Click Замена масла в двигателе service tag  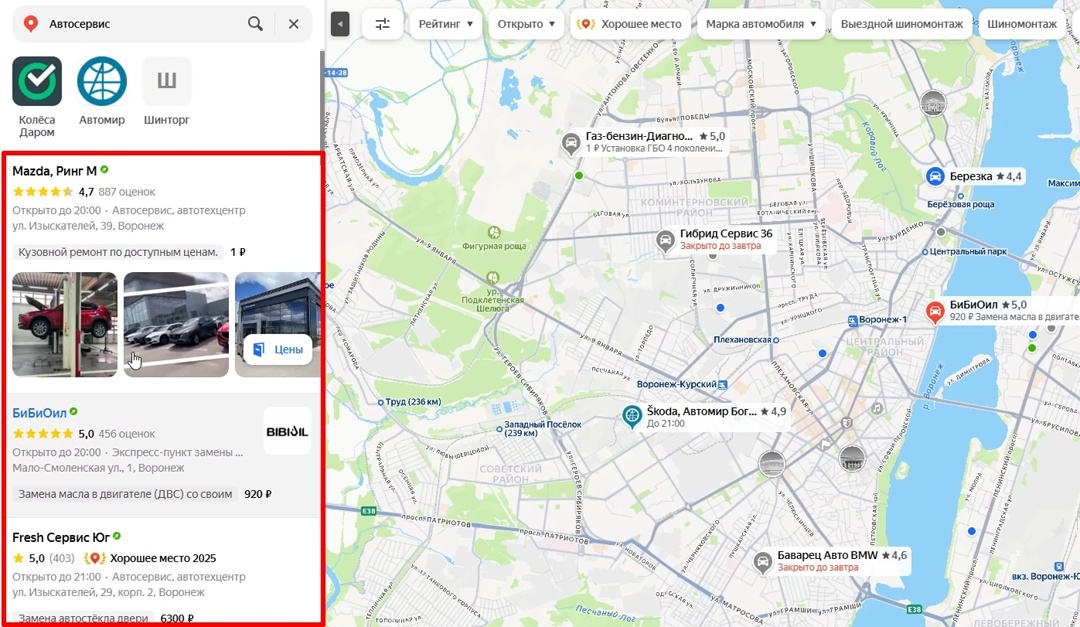tap(125, 494)
